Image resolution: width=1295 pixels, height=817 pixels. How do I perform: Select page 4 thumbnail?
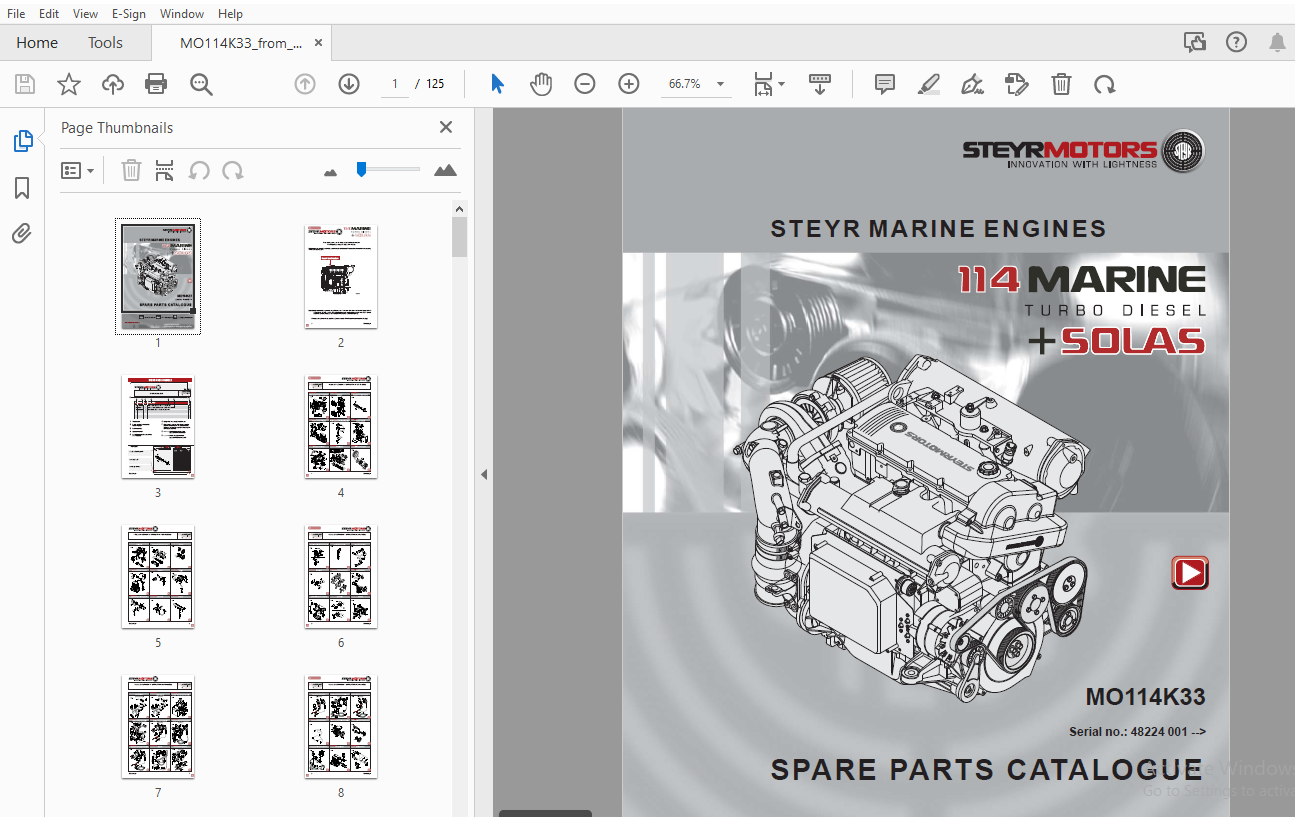[x=341, y=426]
